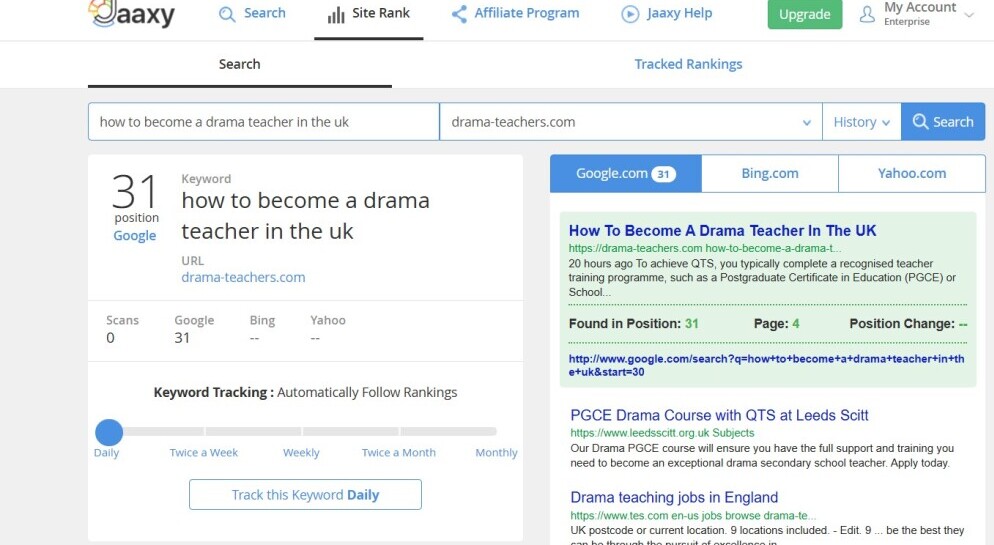
Task: Click the Google link under position 31
Action: pyautogui.click(x=134, y=236)
